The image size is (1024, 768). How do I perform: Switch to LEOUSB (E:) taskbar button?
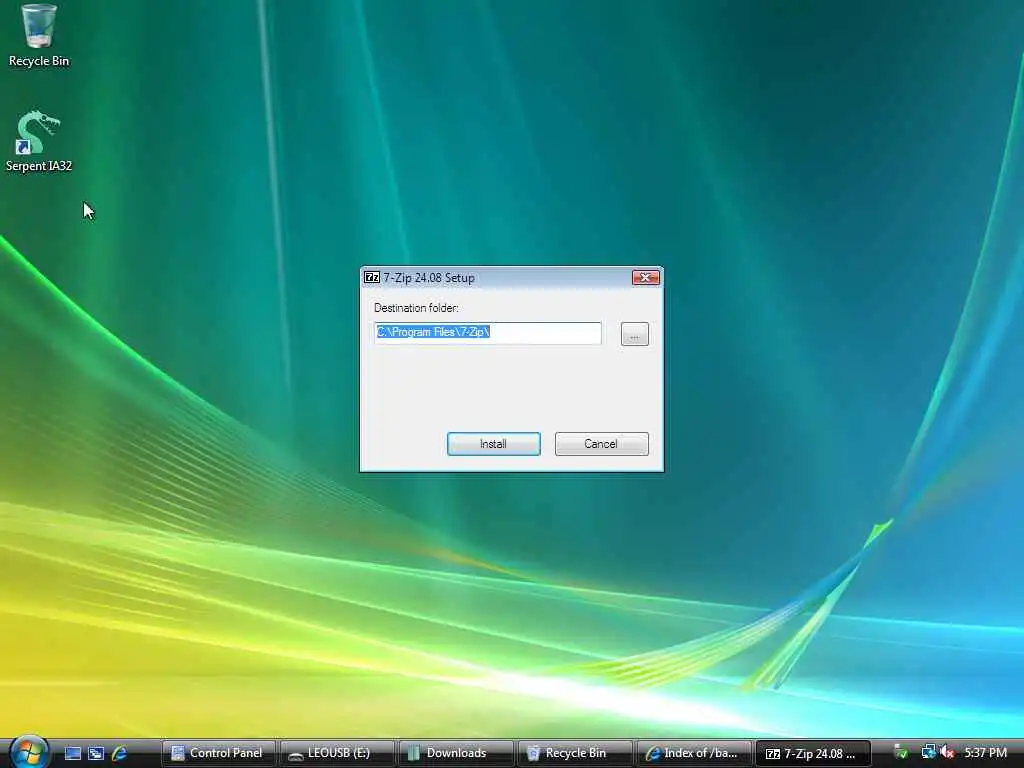tap(337, 753)
